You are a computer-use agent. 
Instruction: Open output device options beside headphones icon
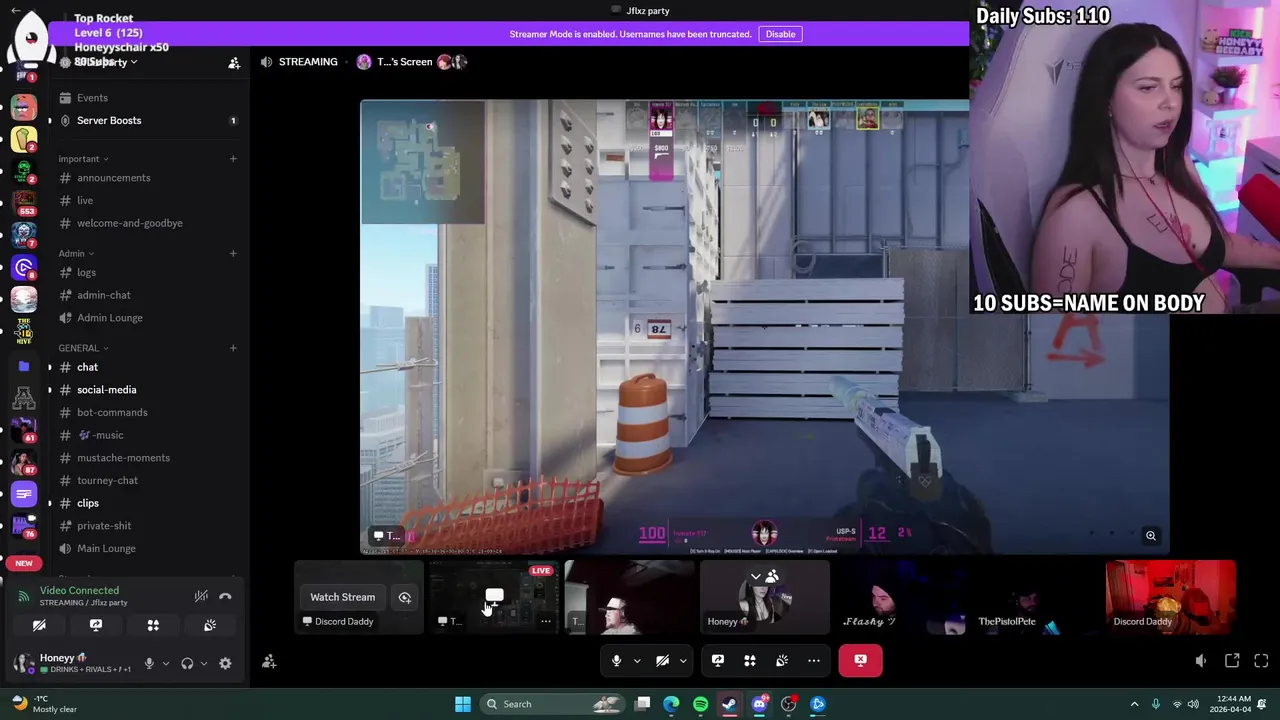click(x=204, y=663)
